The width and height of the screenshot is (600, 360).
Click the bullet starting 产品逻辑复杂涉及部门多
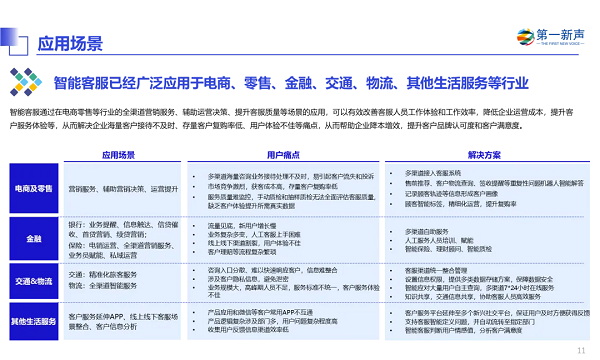[272, 321]
